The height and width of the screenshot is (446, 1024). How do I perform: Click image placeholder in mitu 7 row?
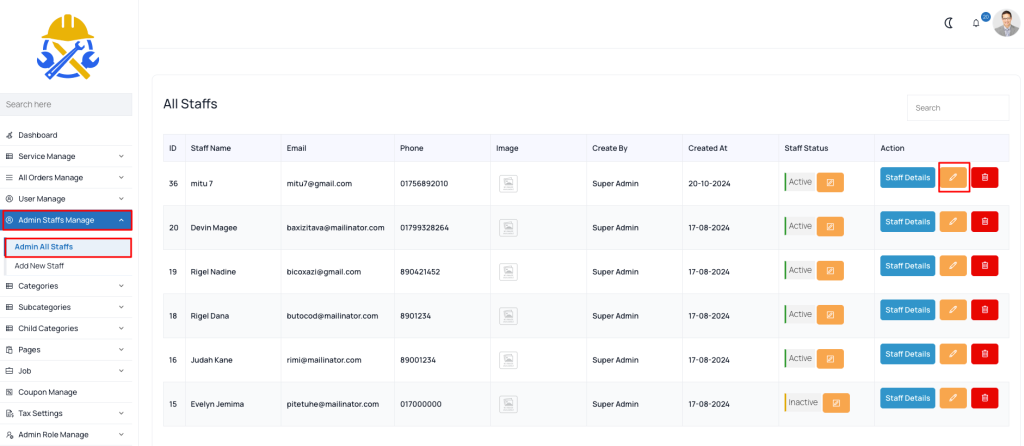click(508, 183)
